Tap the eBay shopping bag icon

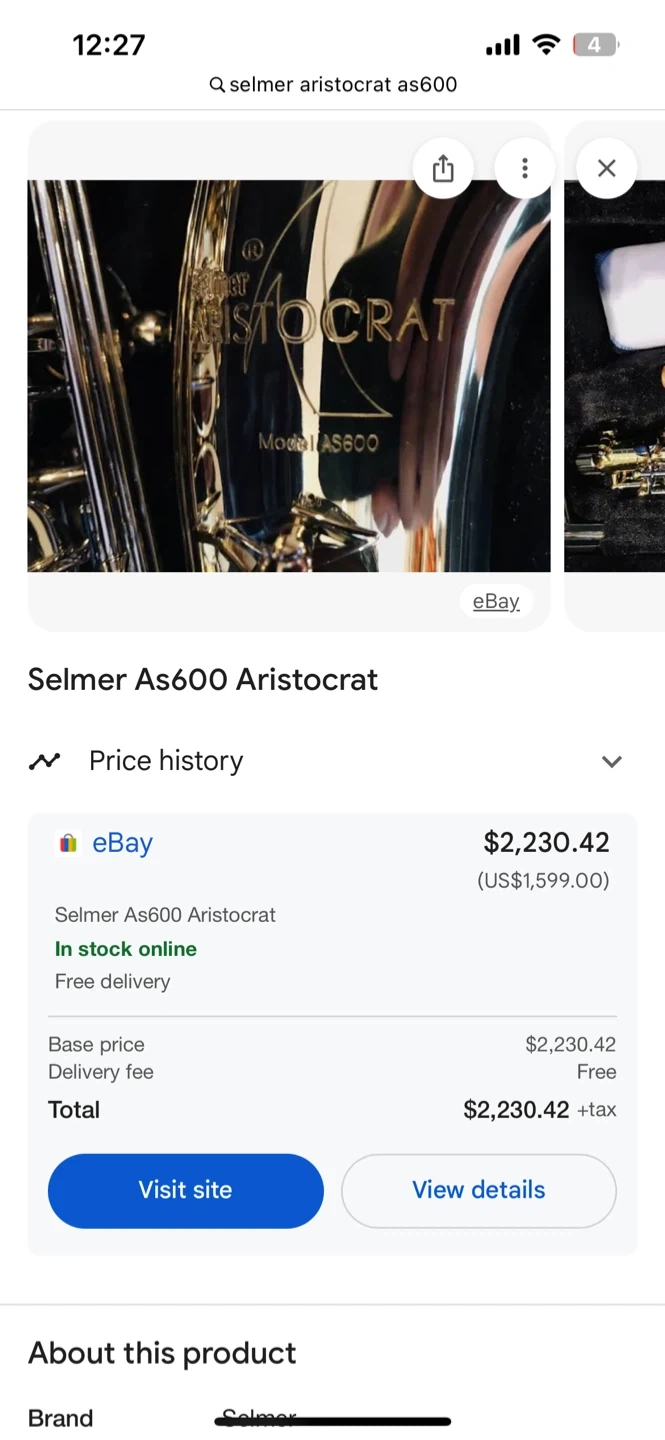68,844
